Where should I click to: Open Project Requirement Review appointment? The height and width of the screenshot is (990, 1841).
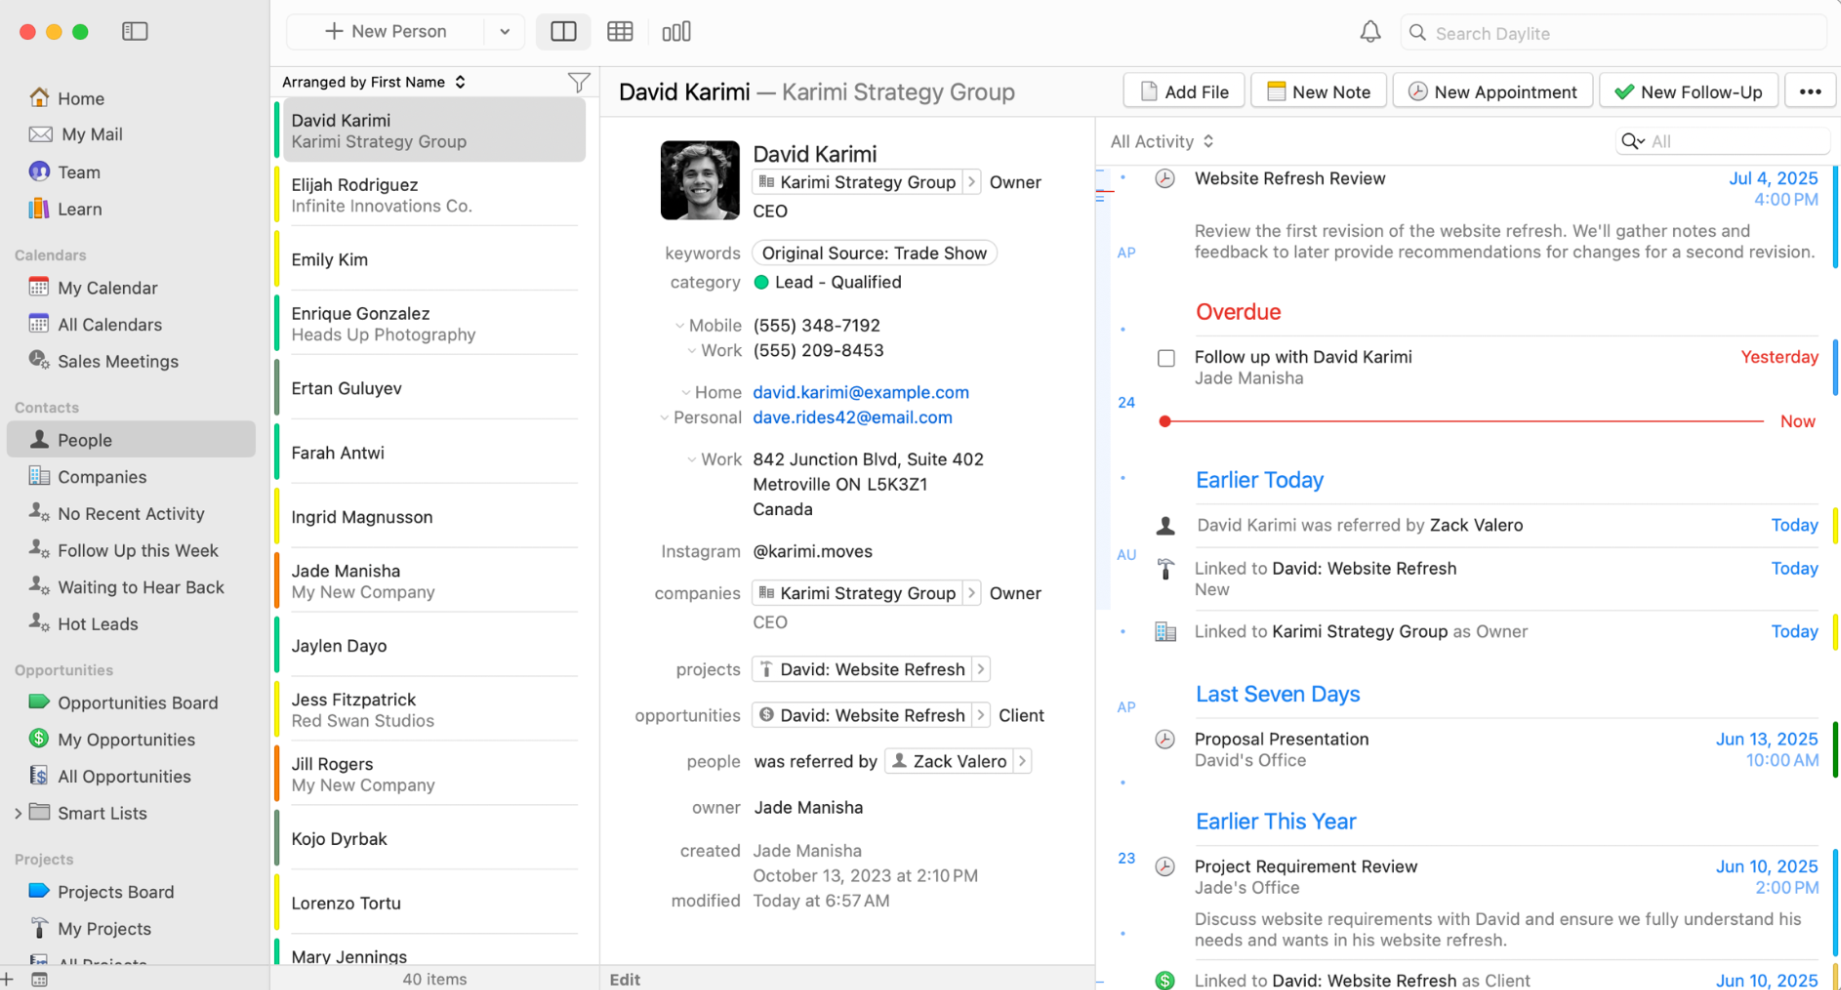point(1306,867)
